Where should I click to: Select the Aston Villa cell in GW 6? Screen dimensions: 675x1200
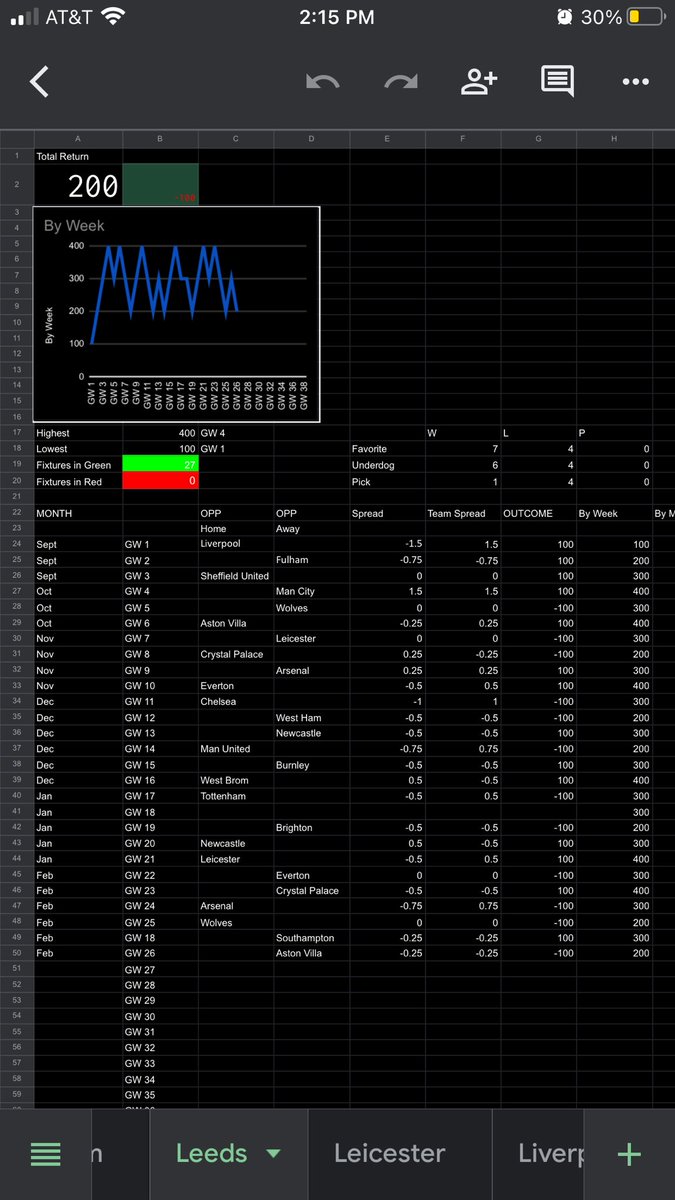tap(236, 623)
